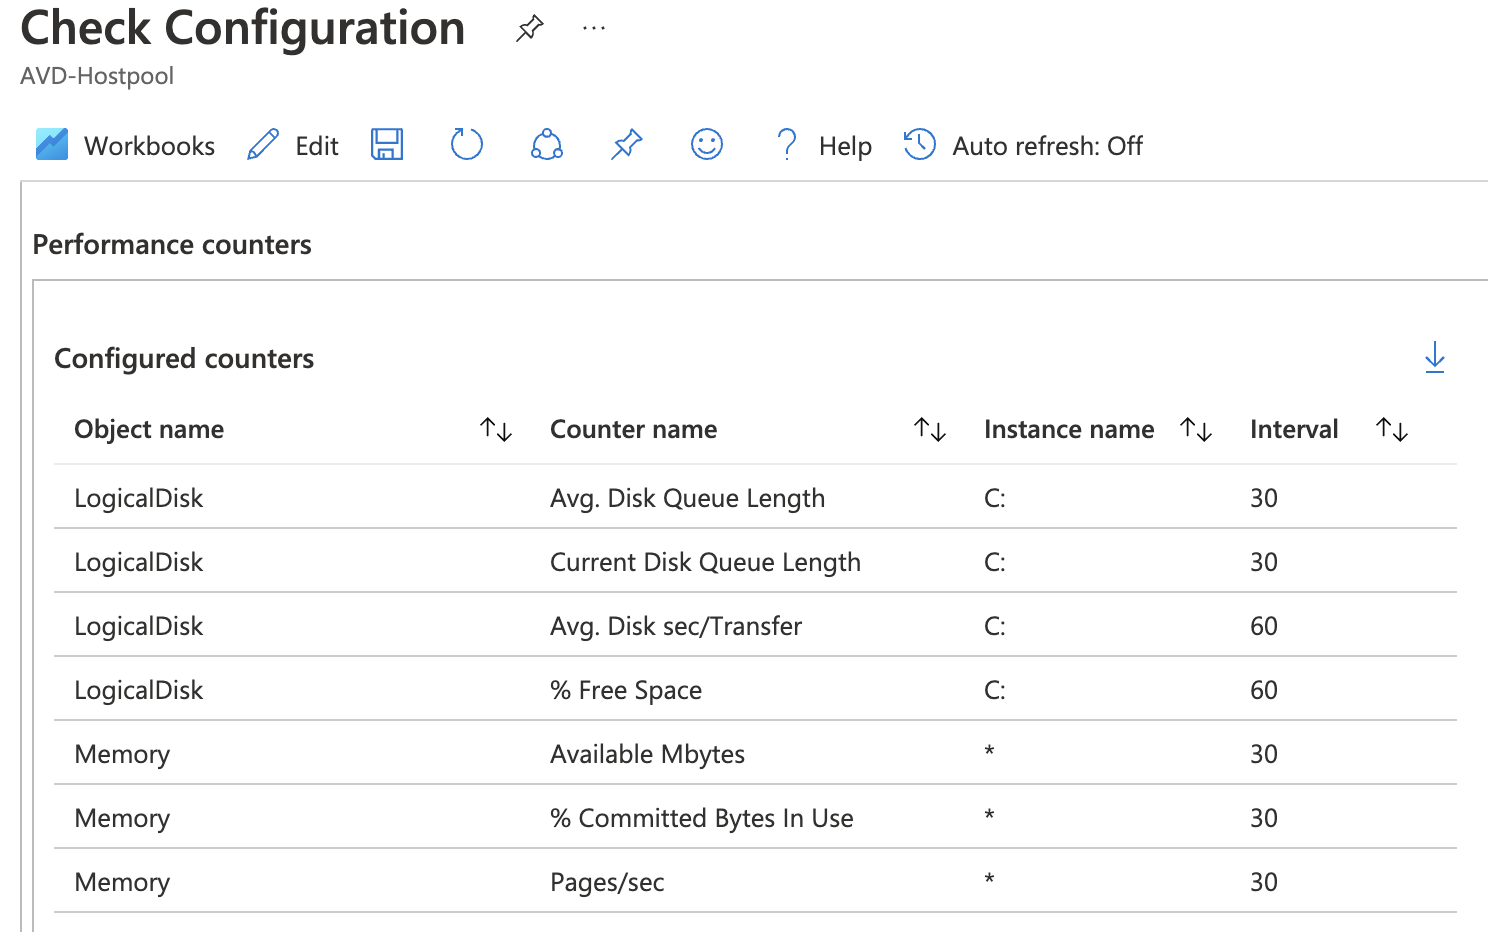Open the ellipsis more options menu

(593, 28)
